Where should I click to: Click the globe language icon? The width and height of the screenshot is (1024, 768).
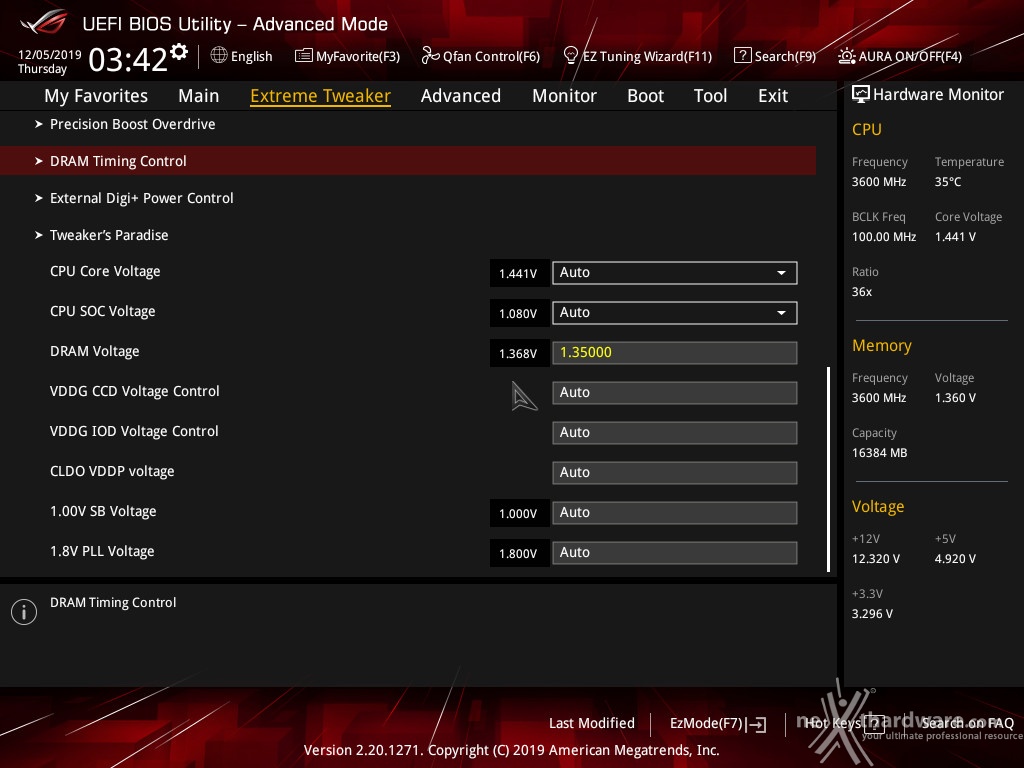click(x=219, y=56)
